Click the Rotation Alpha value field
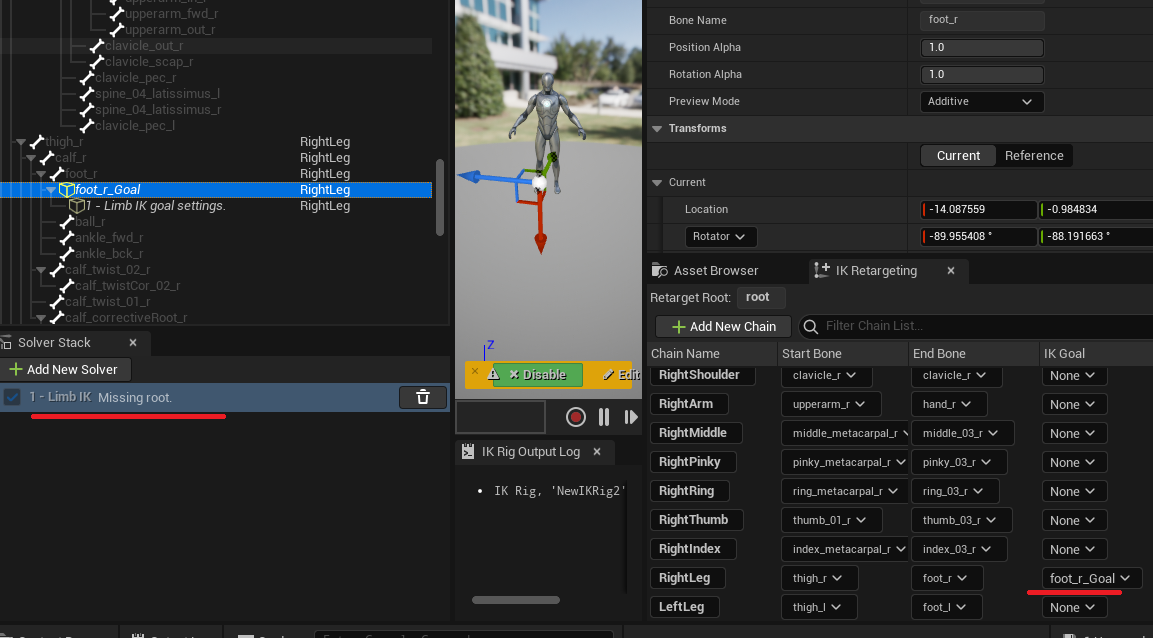The width and height of the screenshot is (1153, 638). (982, 75)
